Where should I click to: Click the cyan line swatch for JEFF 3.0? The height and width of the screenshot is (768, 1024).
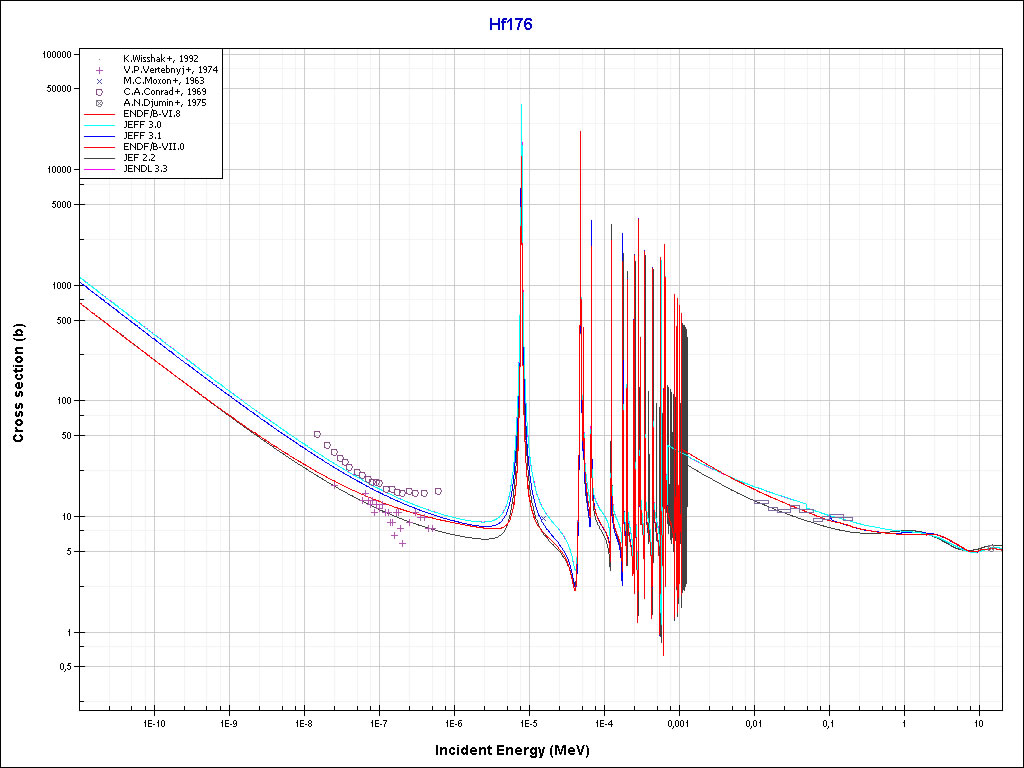[100, 125]
